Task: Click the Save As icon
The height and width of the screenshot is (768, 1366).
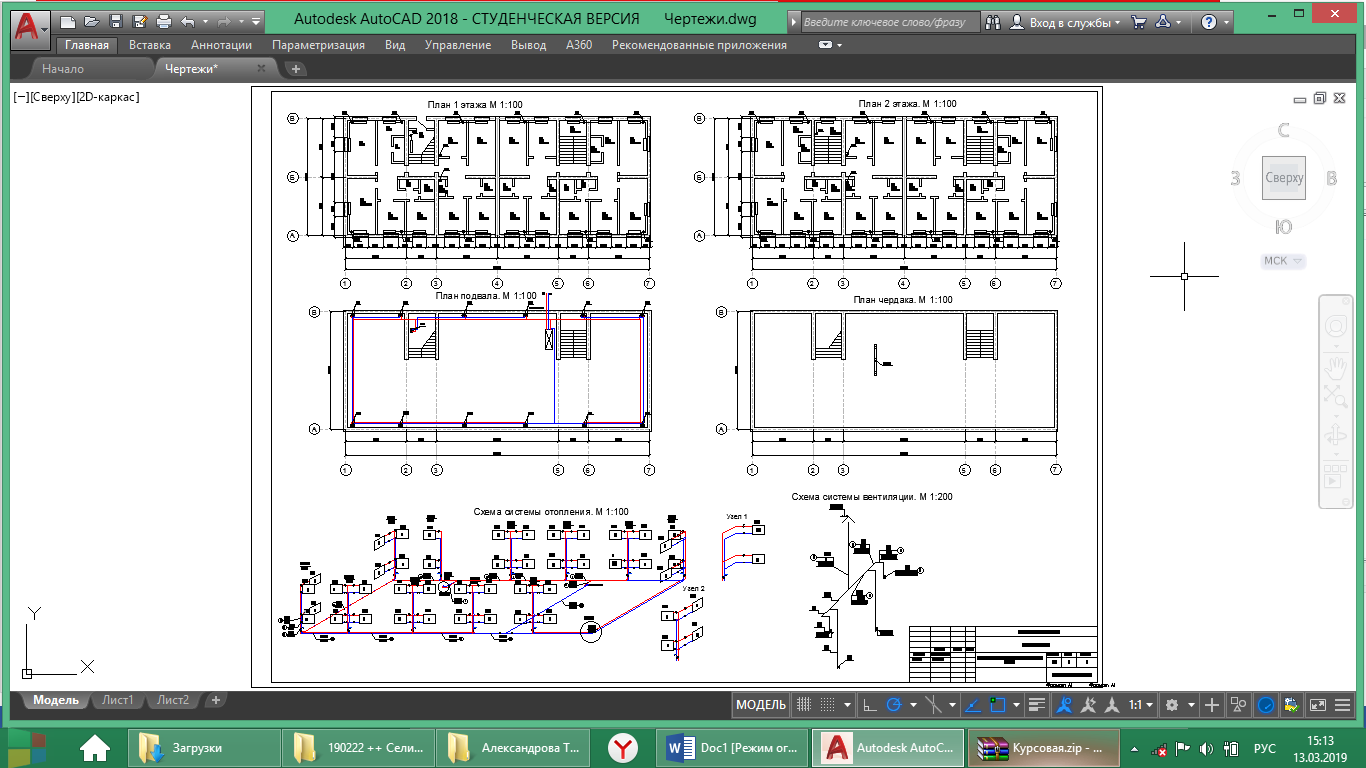Action: click(140, 20)
